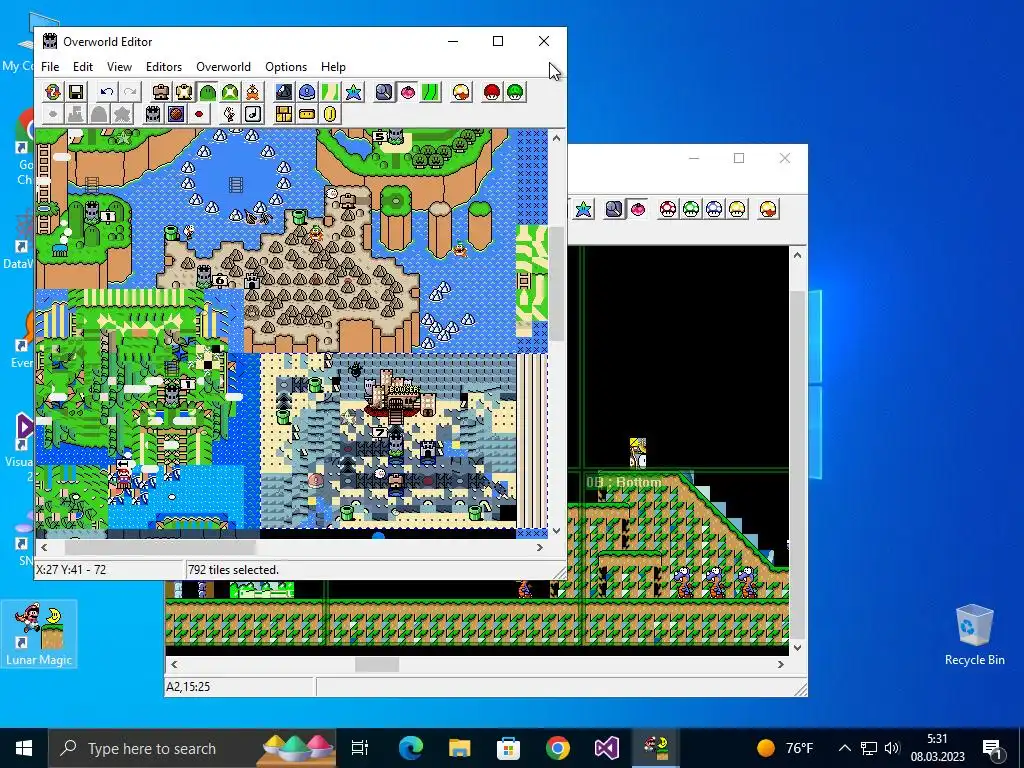Click the blue spotted mushroom in level editor
Image resolution: width=1024 pixels, height=768 pixels.
(x=714, y=209)
